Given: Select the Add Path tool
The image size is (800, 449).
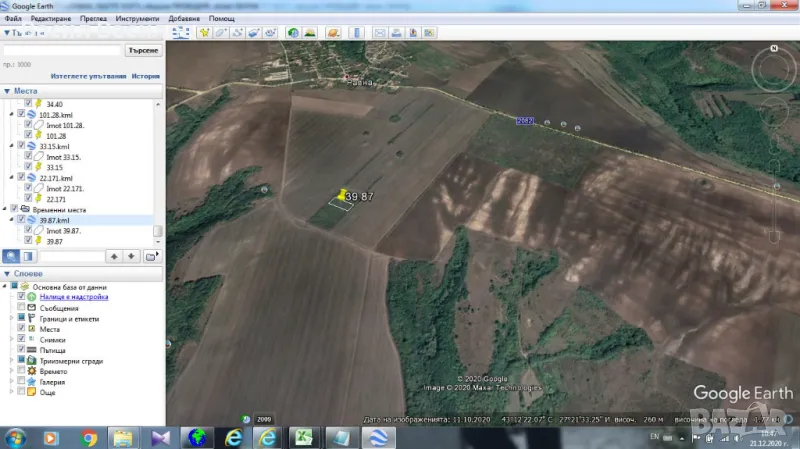Looking at the screenshot, I should coord(238,33).
